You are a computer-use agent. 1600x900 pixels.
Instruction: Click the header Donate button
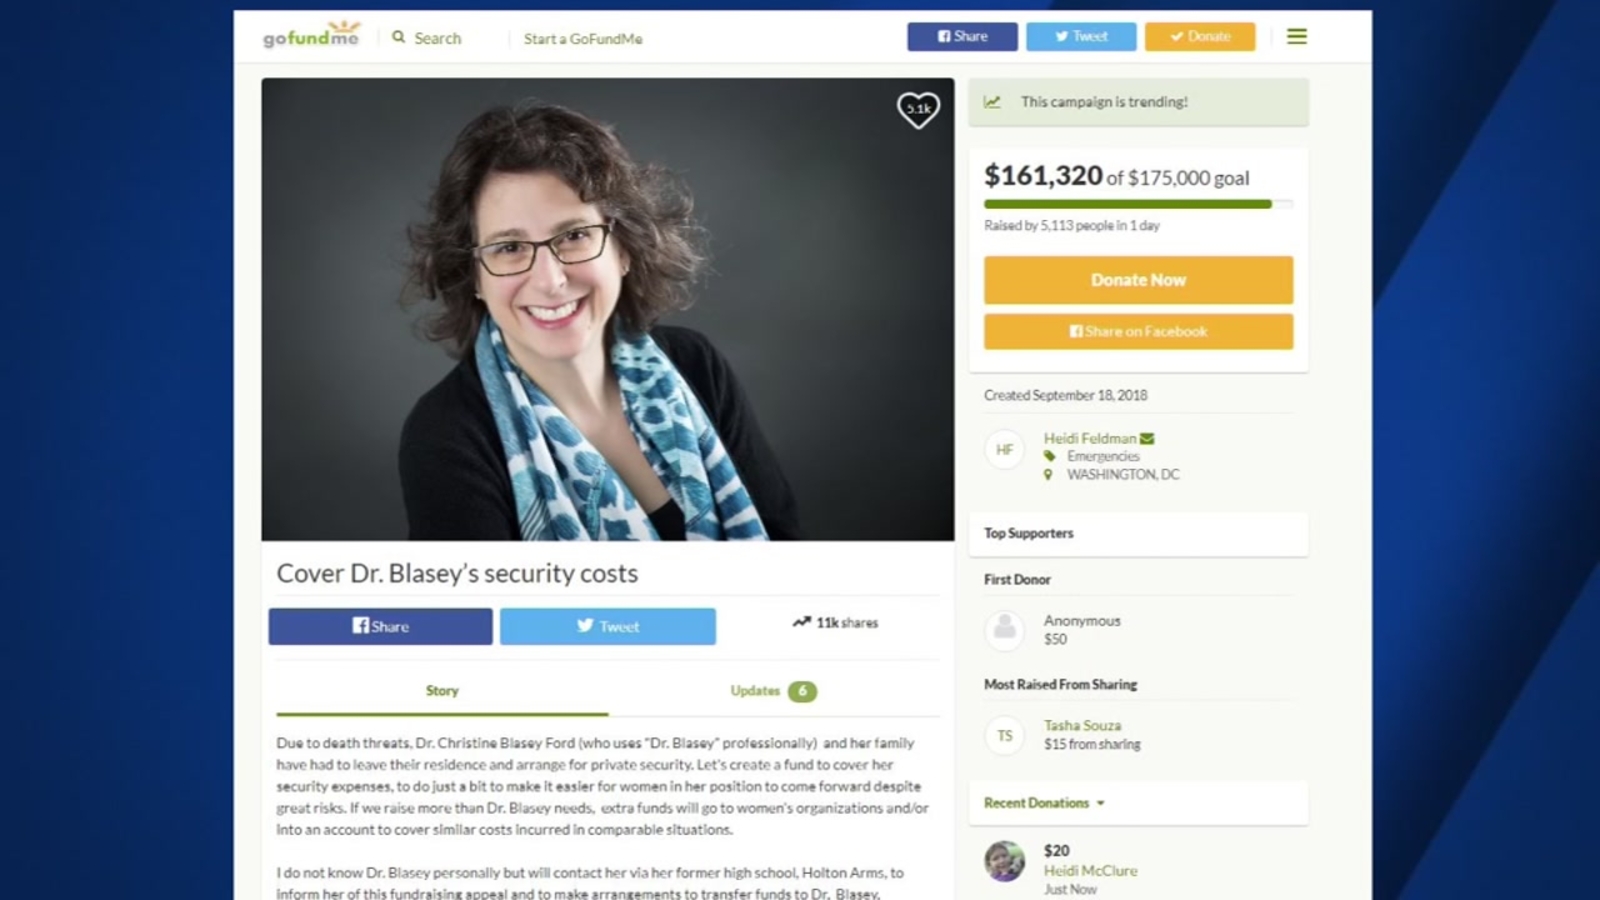click(1200, 37)
